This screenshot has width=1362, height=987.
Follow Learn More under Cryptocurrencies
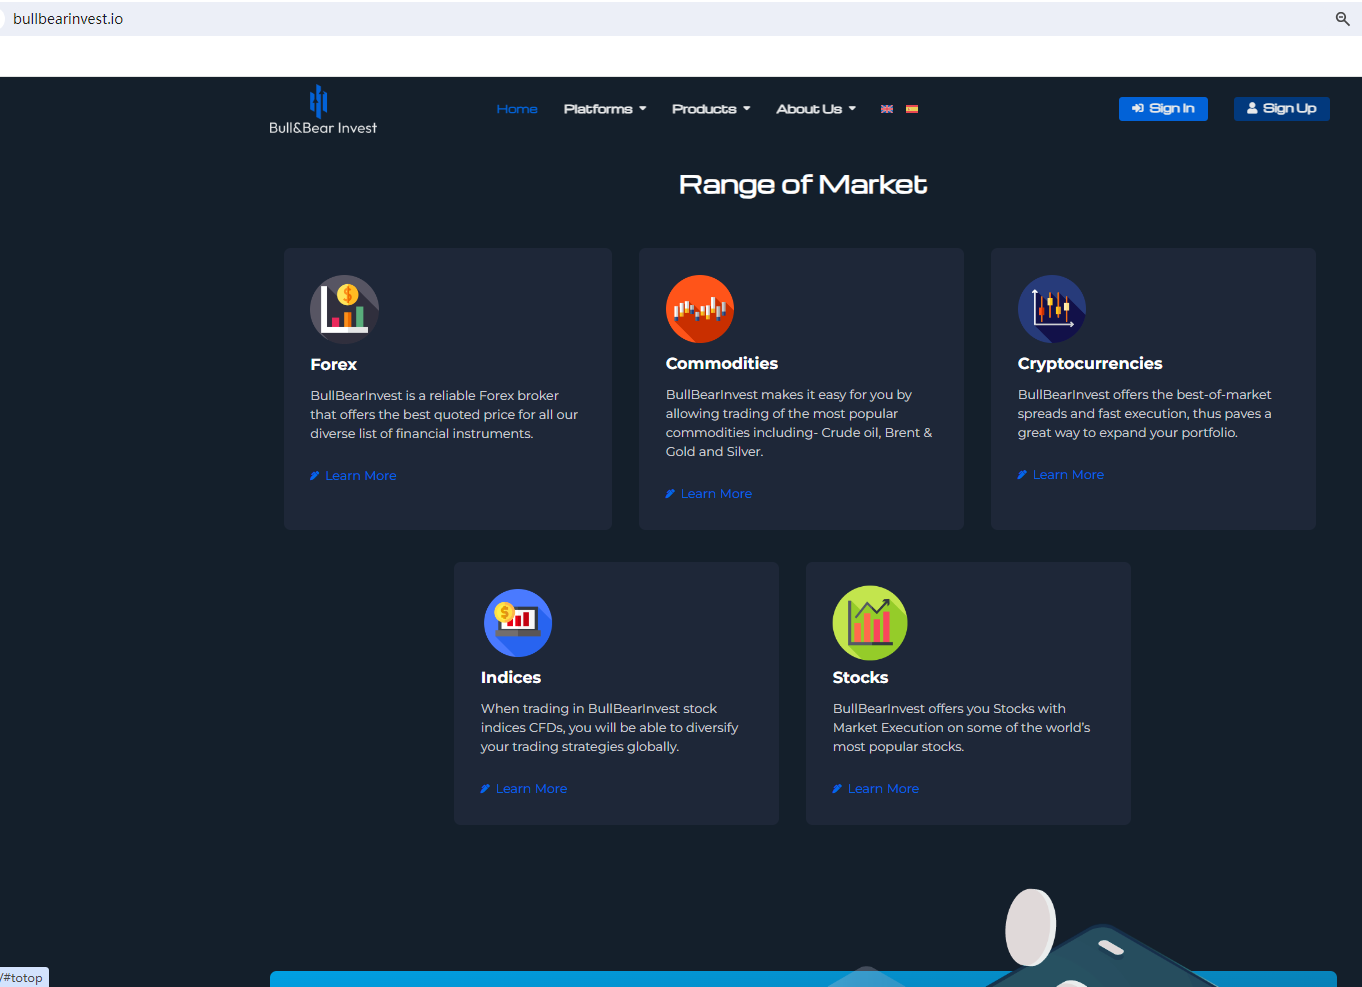pos(1067,475)
